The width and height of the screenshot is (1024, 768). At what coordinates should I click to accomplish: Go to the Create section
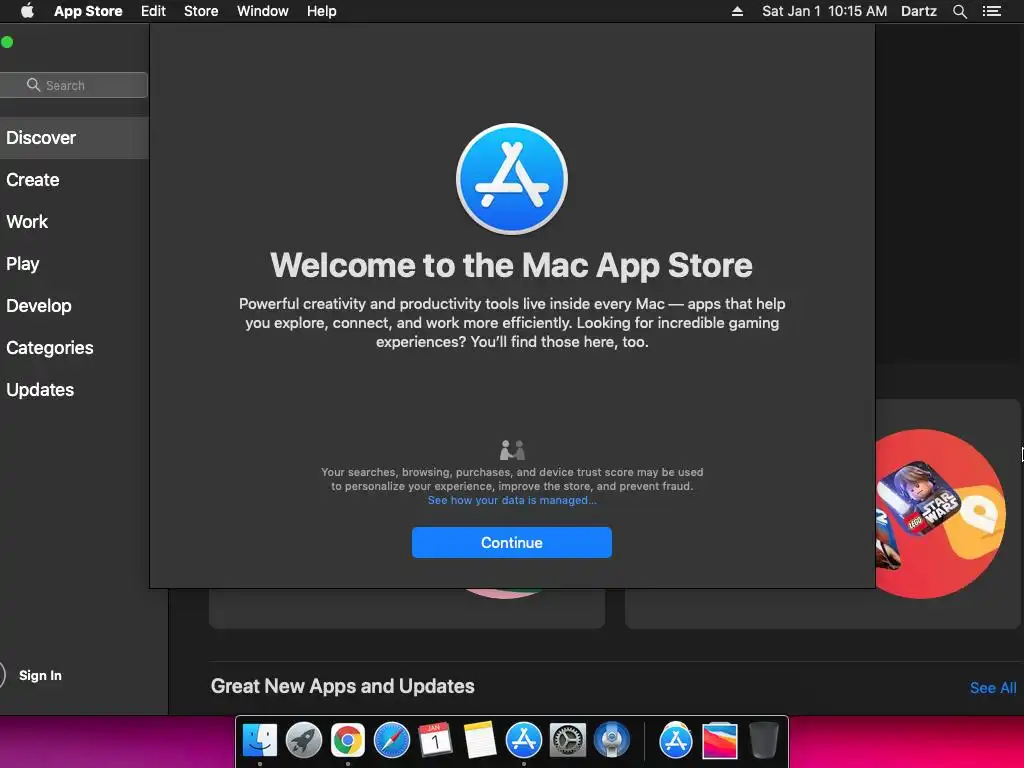click(33, 180)
